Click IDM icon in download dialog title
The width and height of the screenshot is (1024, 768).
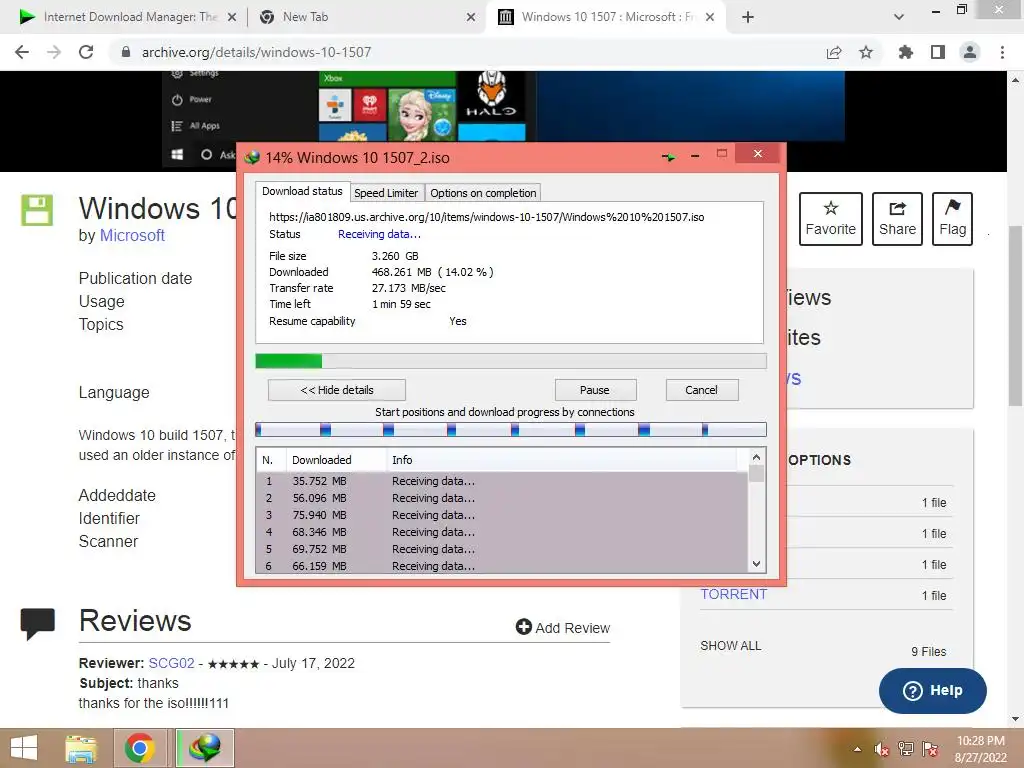pos(252,157)
